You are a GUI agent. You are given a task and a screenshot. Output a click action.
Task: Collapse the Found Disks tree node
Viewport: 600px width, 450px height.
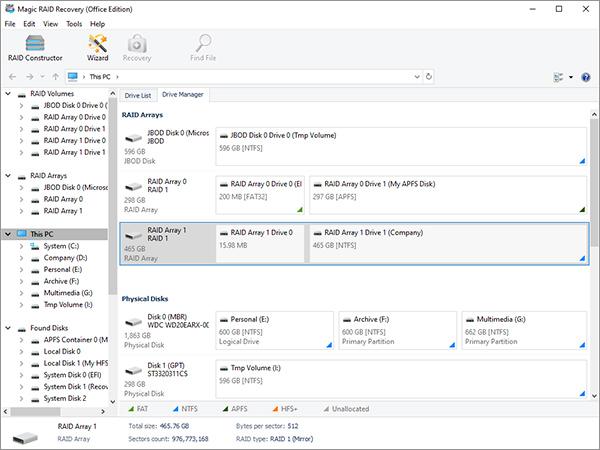8,328
